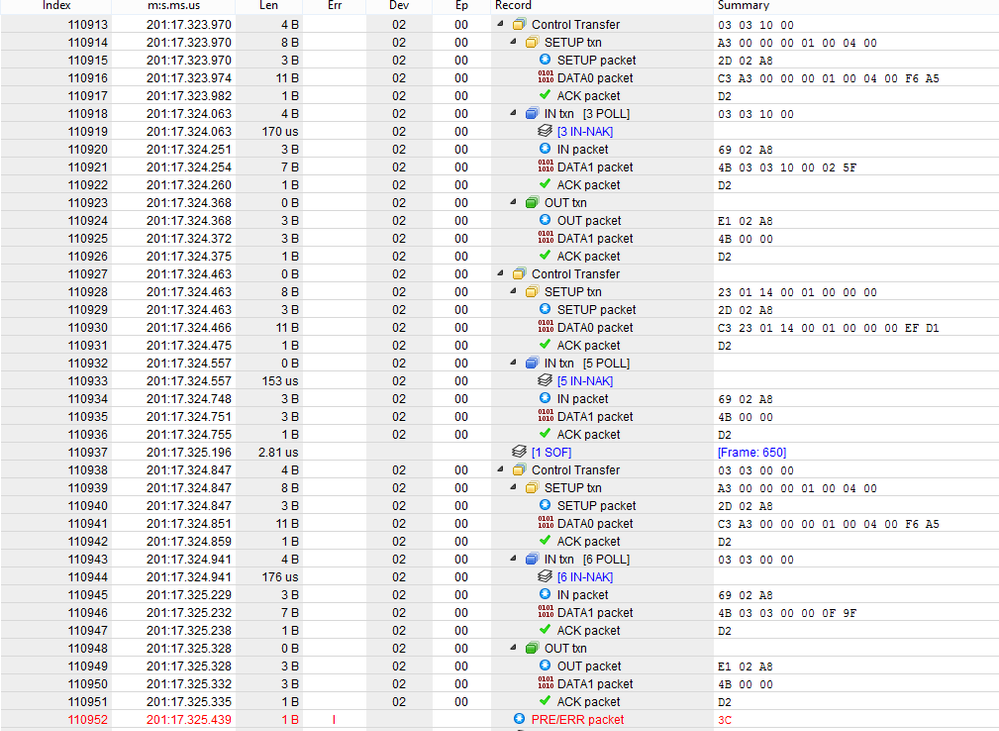This screenshot has width=999, height=731.
Task: Click ACK checkmark icon in row 110926
Action: point(545,256)
